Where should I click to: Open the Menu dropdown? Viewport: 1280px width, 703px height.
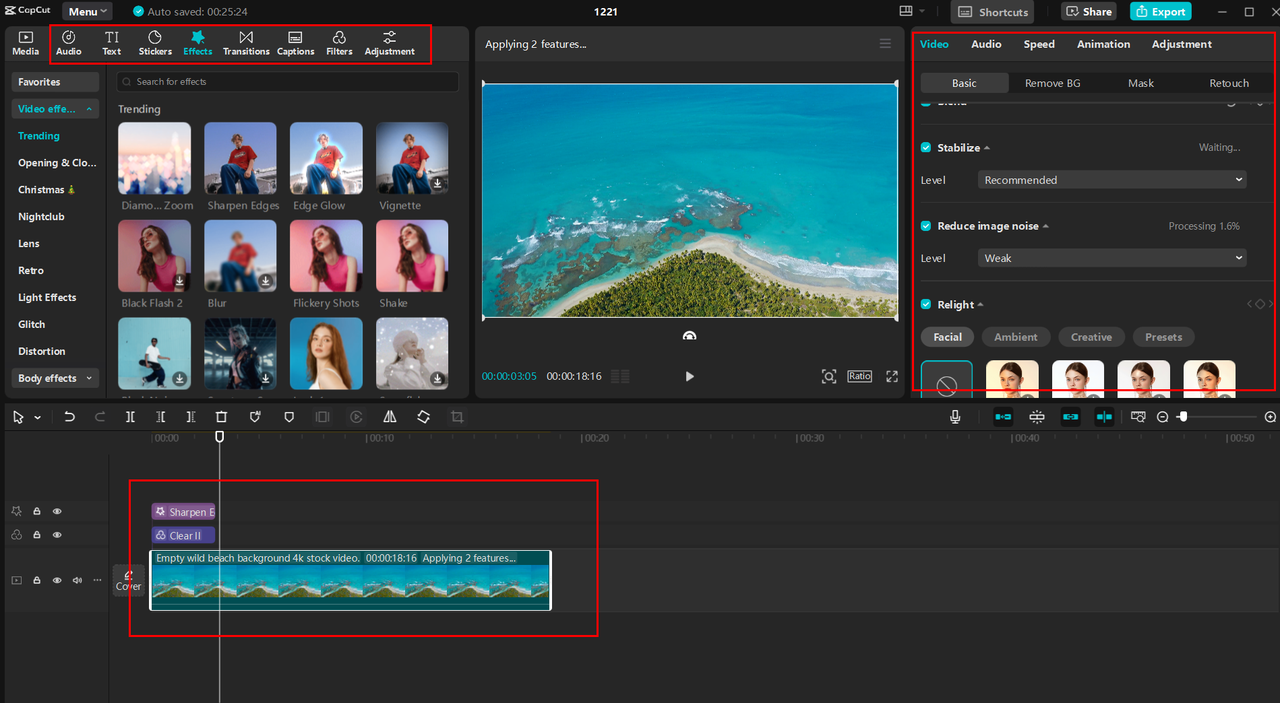(87, 12)
